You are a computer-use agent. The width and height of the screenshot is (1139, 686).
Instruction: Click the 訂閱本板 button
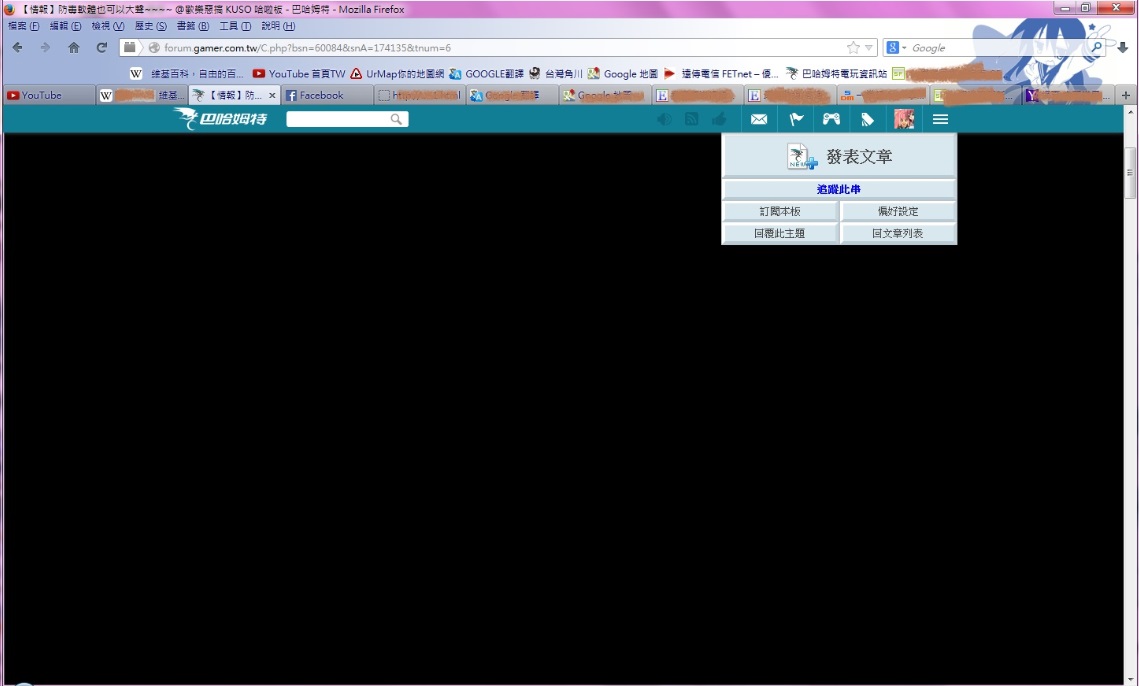click(x=780, y=211)
